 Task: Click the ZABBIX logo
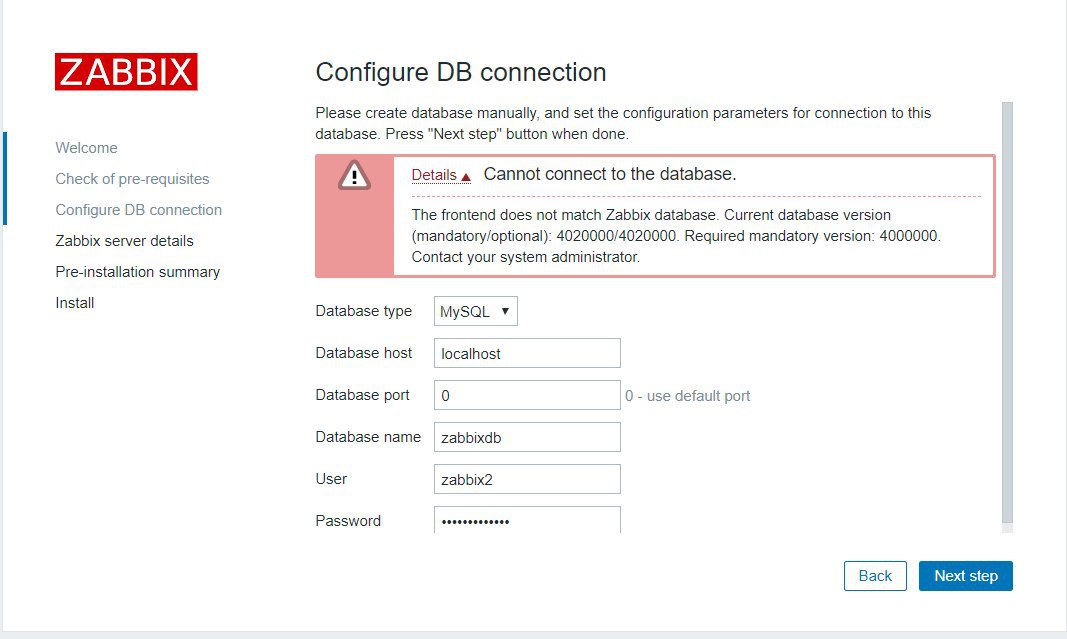(126, 71)
